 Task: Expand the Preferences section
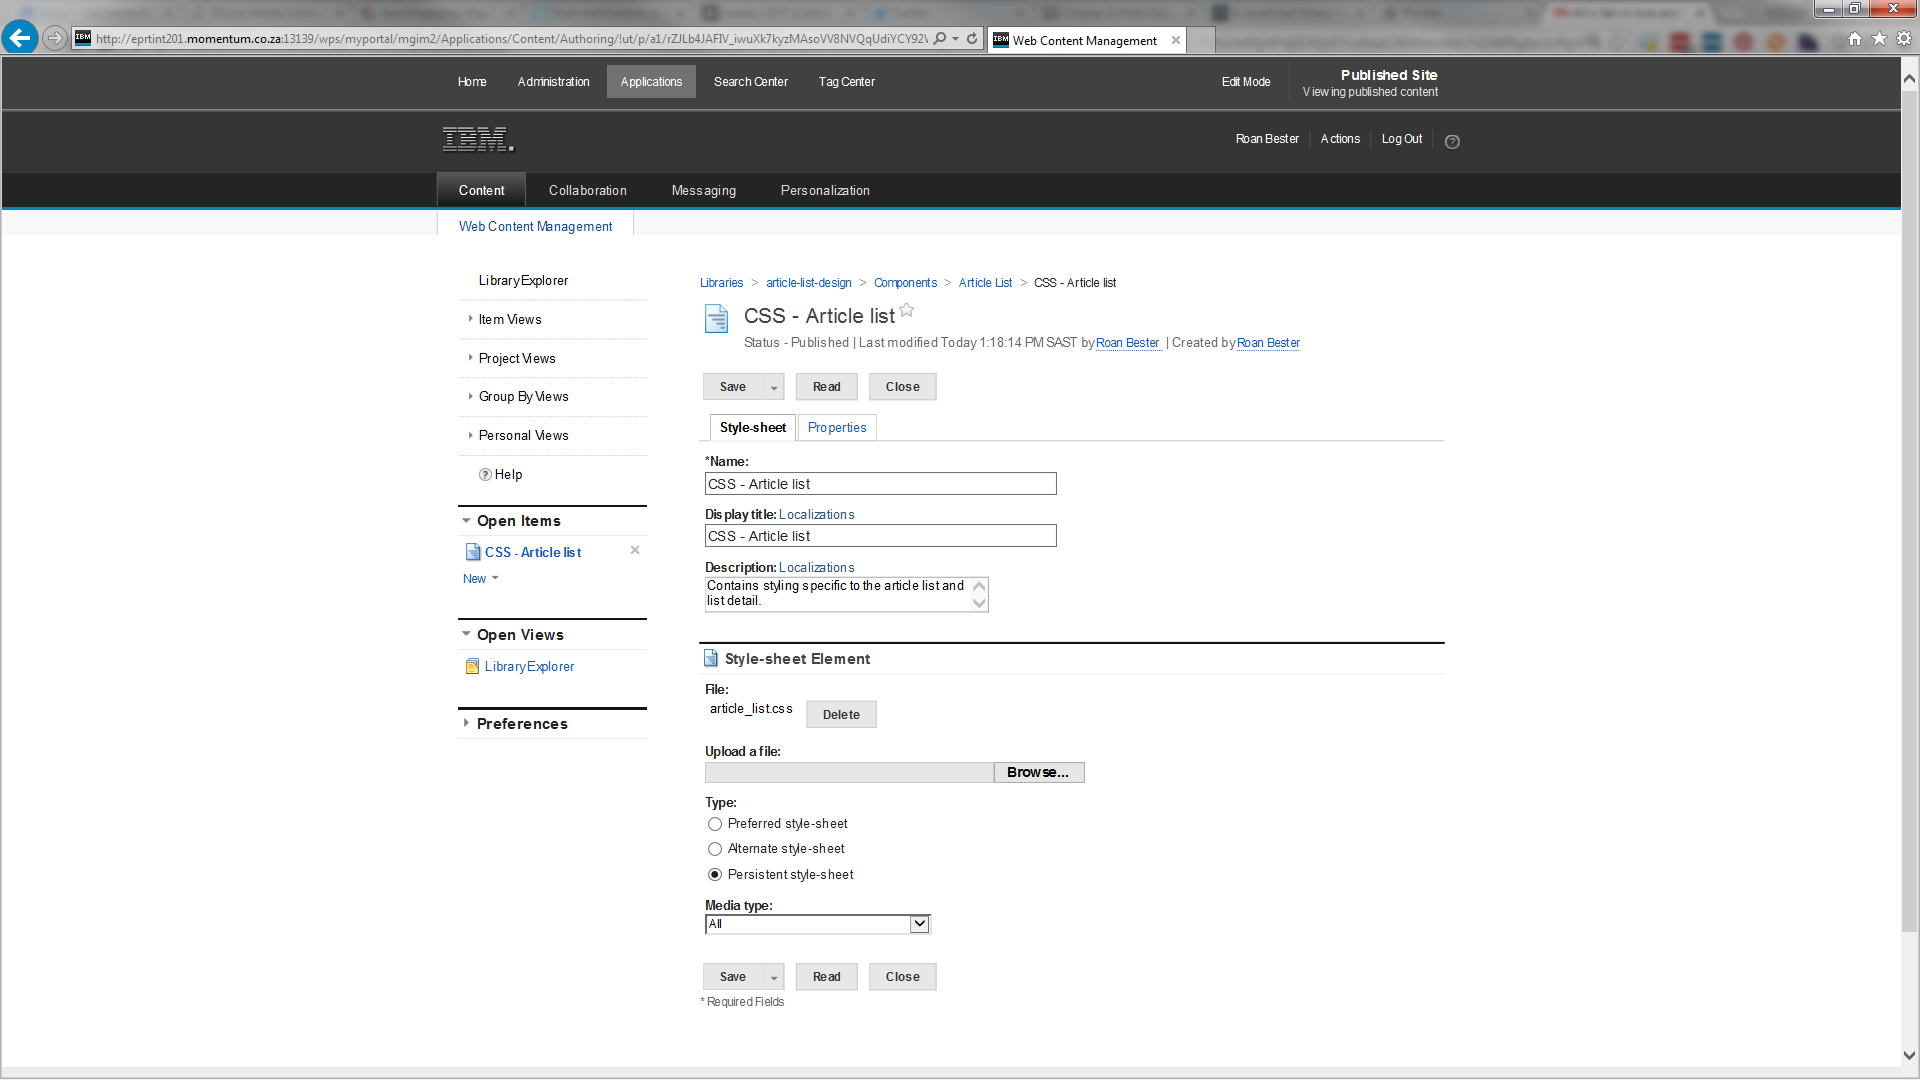coord(522,724)
